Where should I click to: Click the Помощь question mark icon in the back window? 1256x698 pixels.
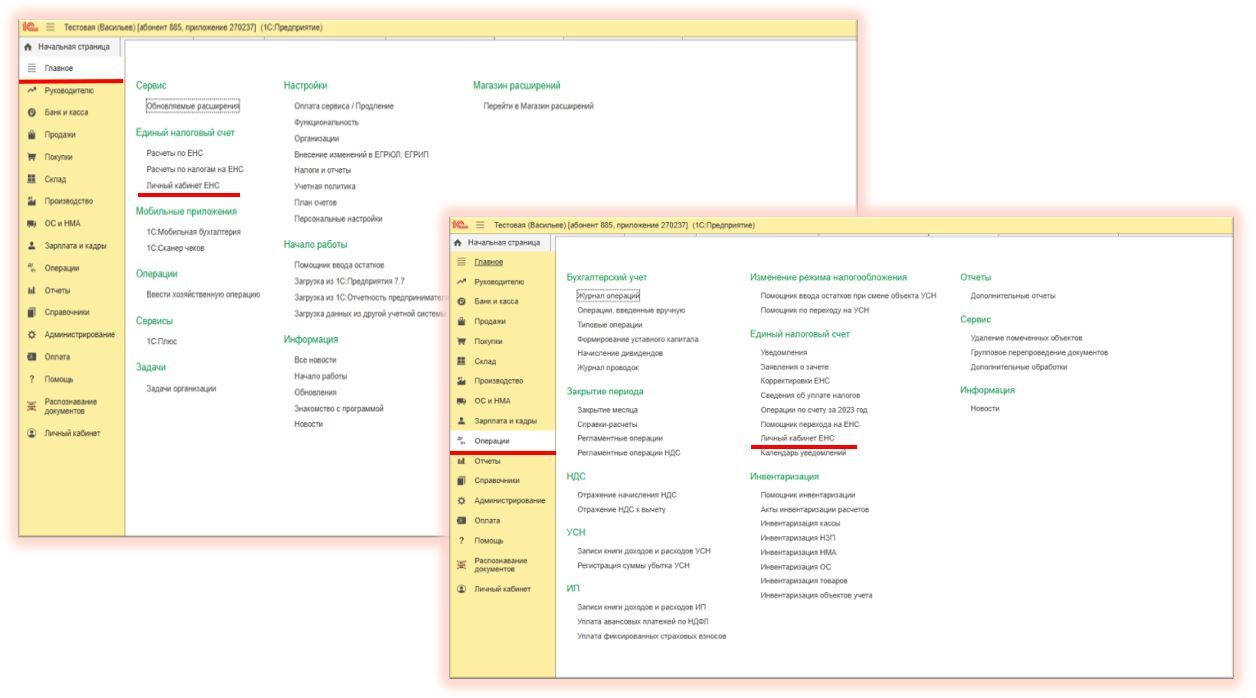tap(32, 379)
